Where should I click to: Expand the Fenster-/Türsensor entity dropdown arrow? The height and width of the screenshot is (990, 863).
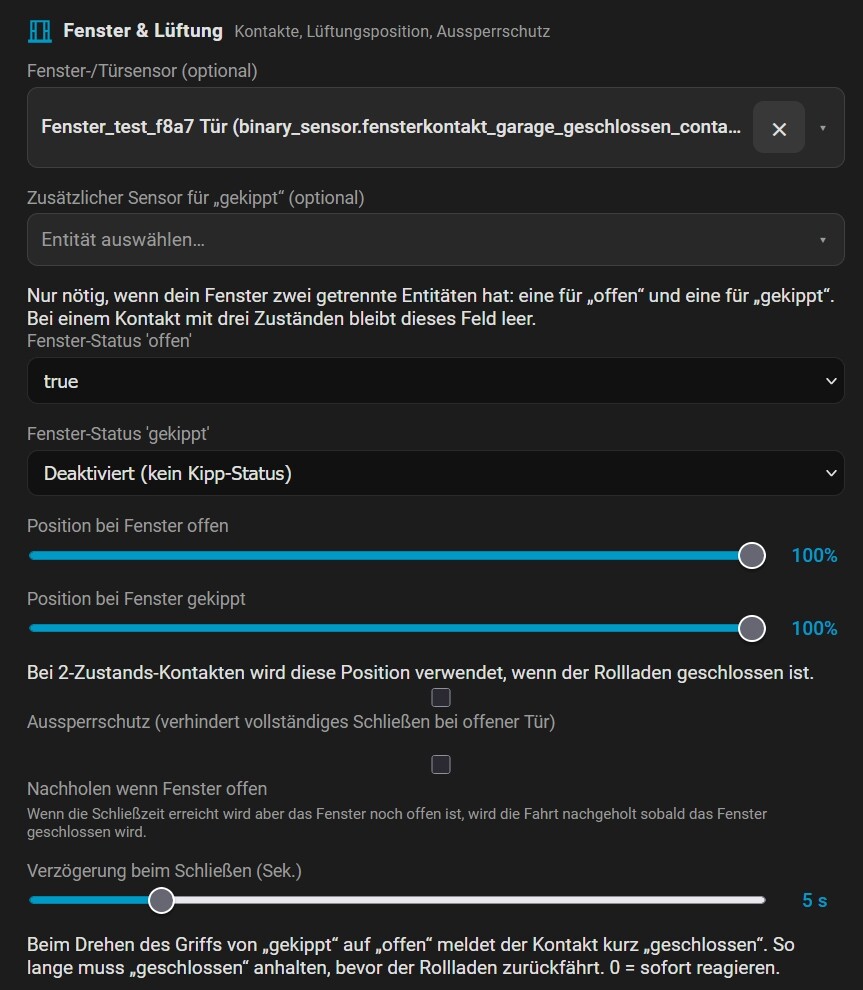(x=823, y=128)
